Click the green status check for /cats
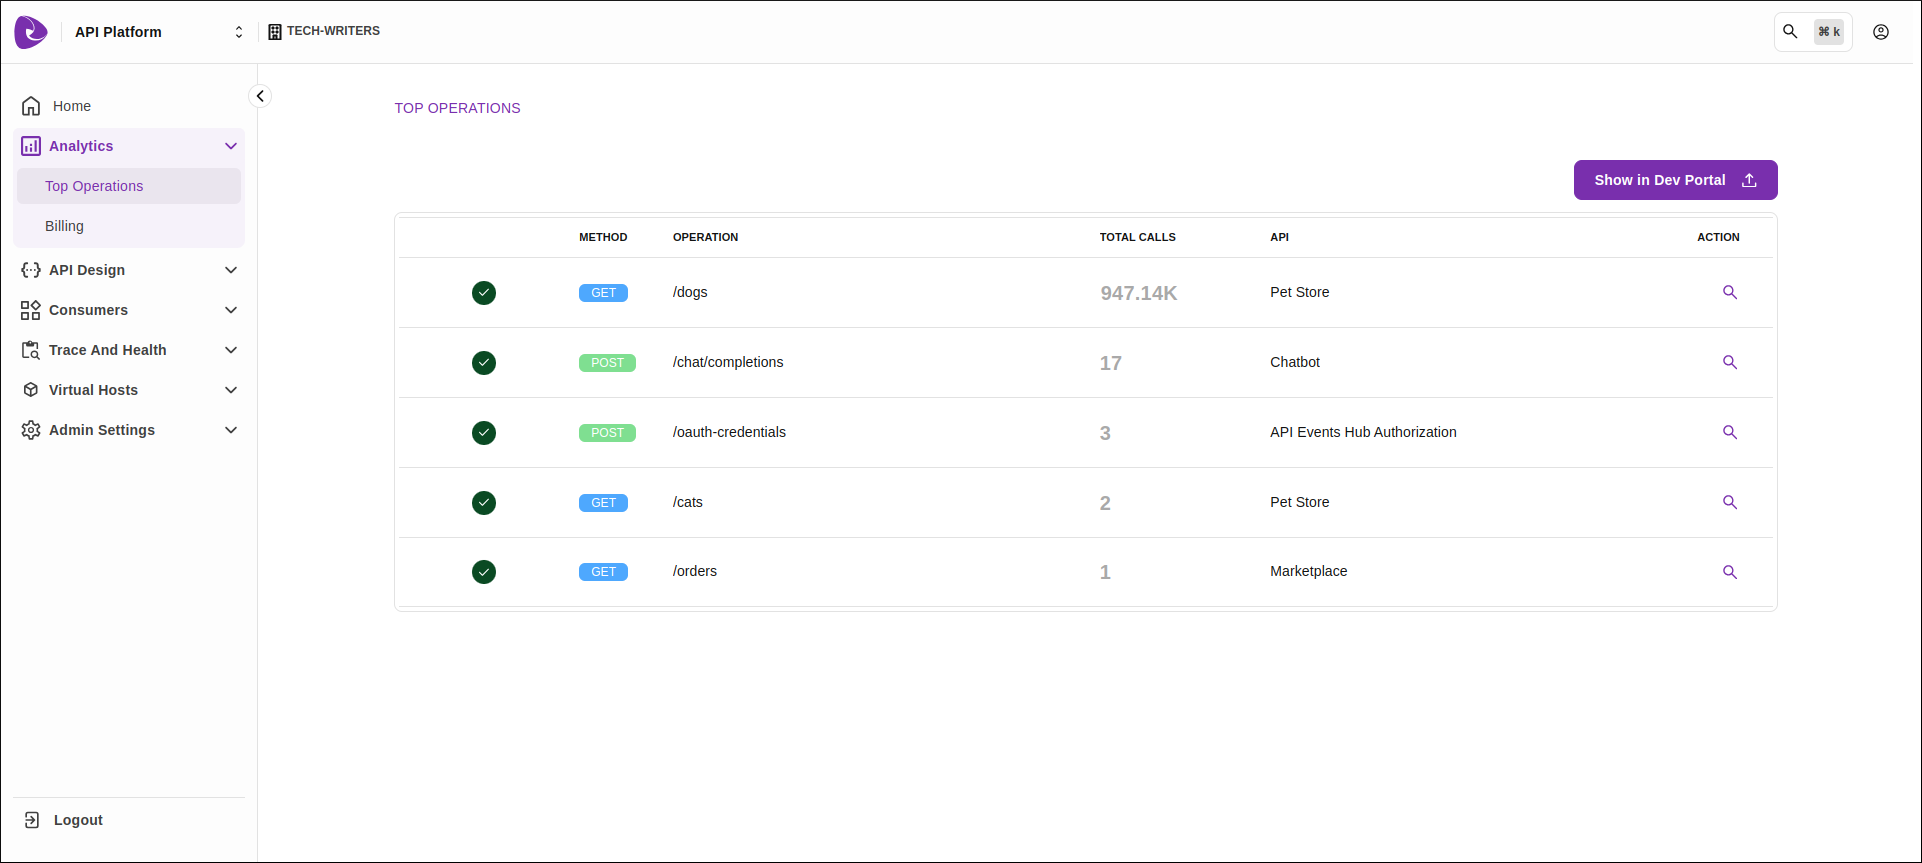The height and width of the screenshot is (863, 1922). [484, 503]
